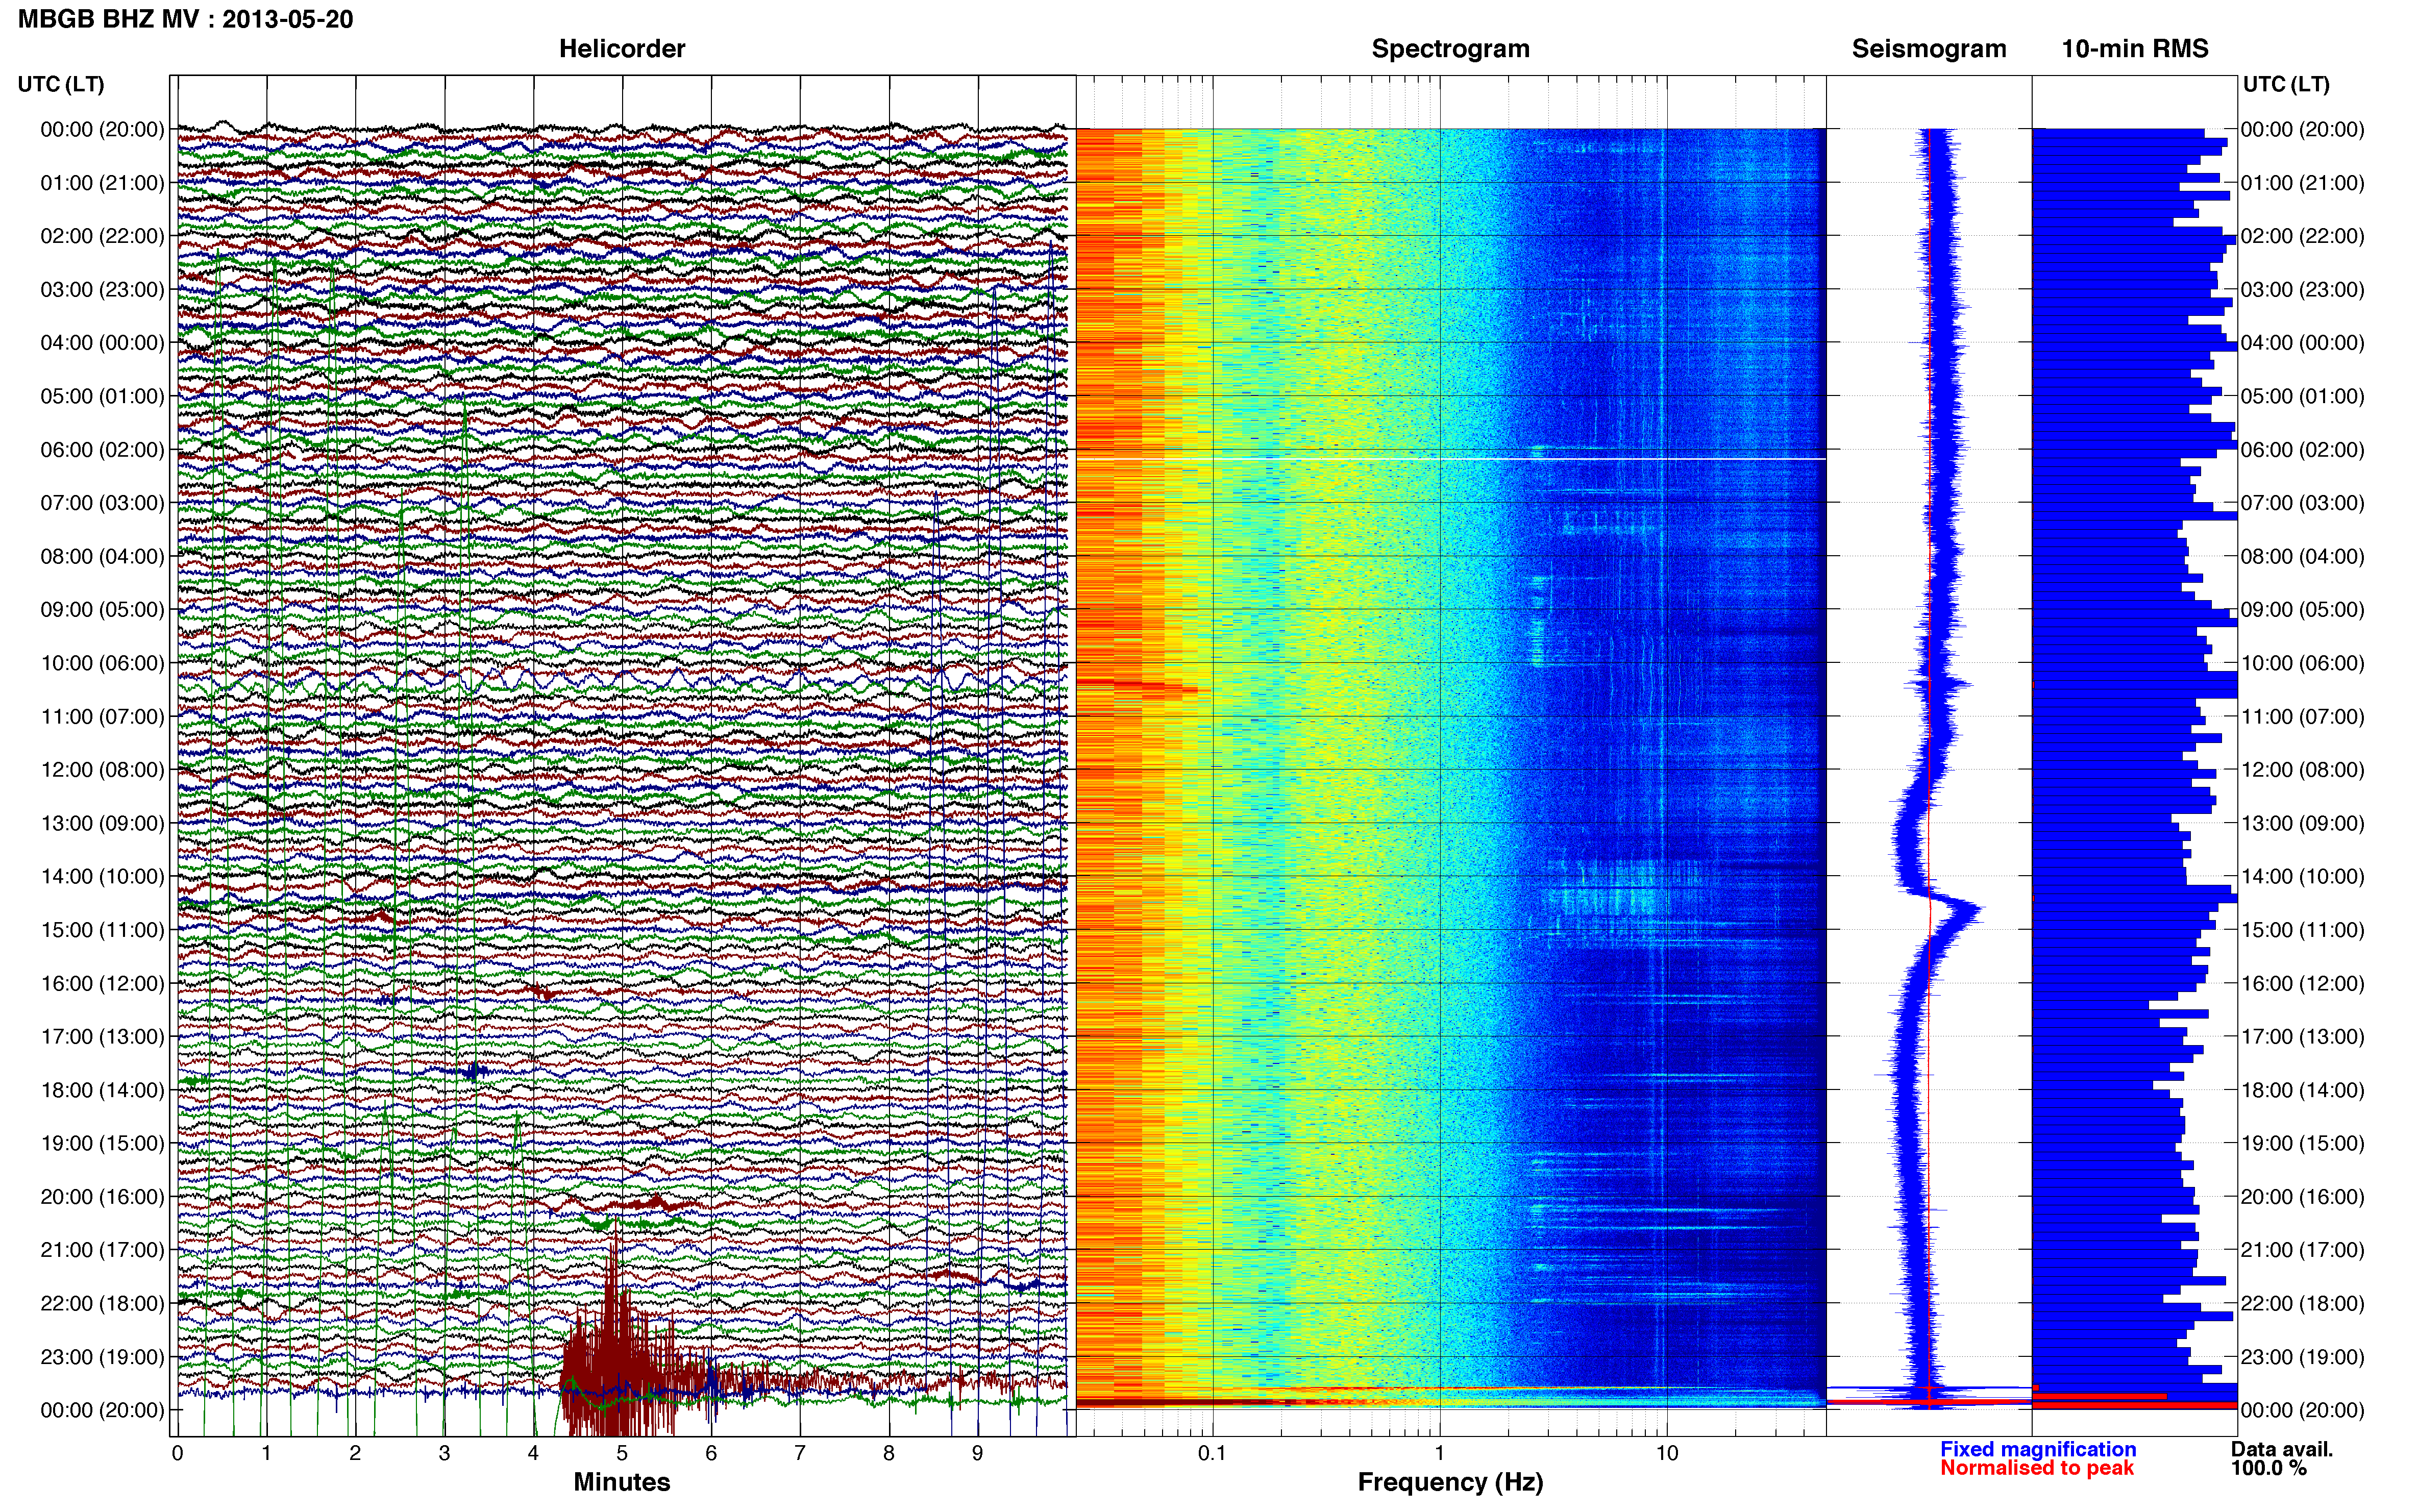
Task: Click the left 23:00 (19:00) time label
Action: (x=102, y=1357)
